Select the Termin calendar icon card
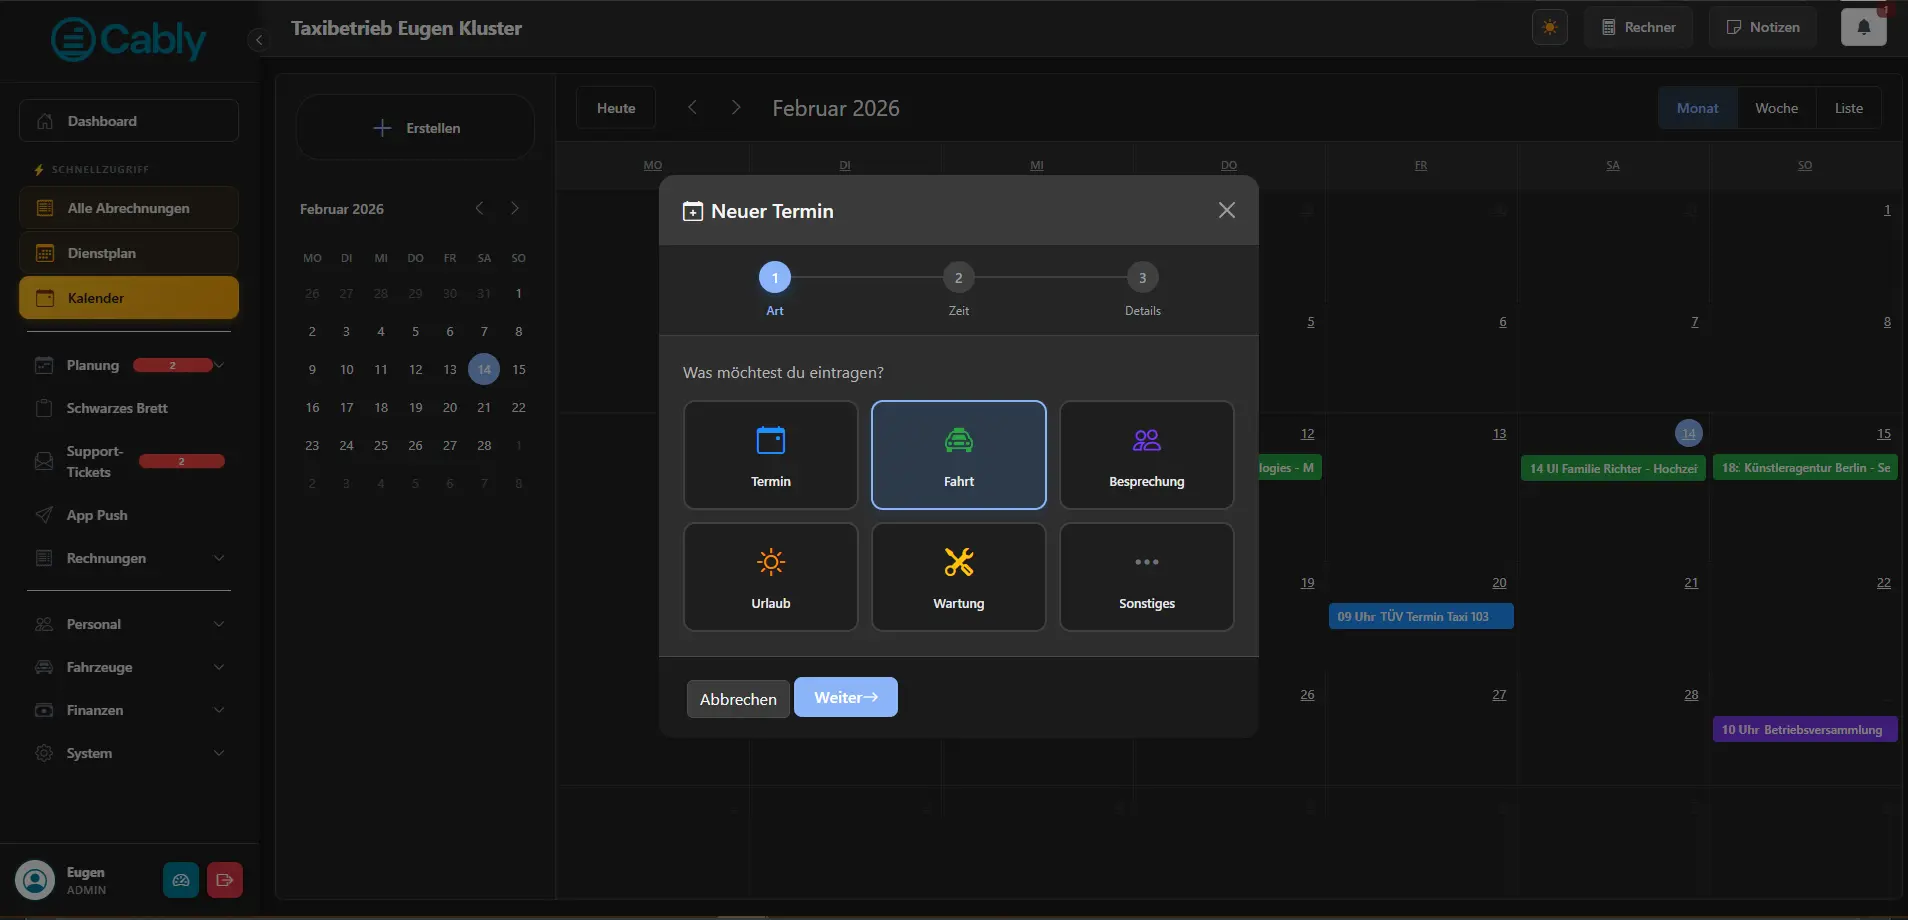 (x=770, y=455)
